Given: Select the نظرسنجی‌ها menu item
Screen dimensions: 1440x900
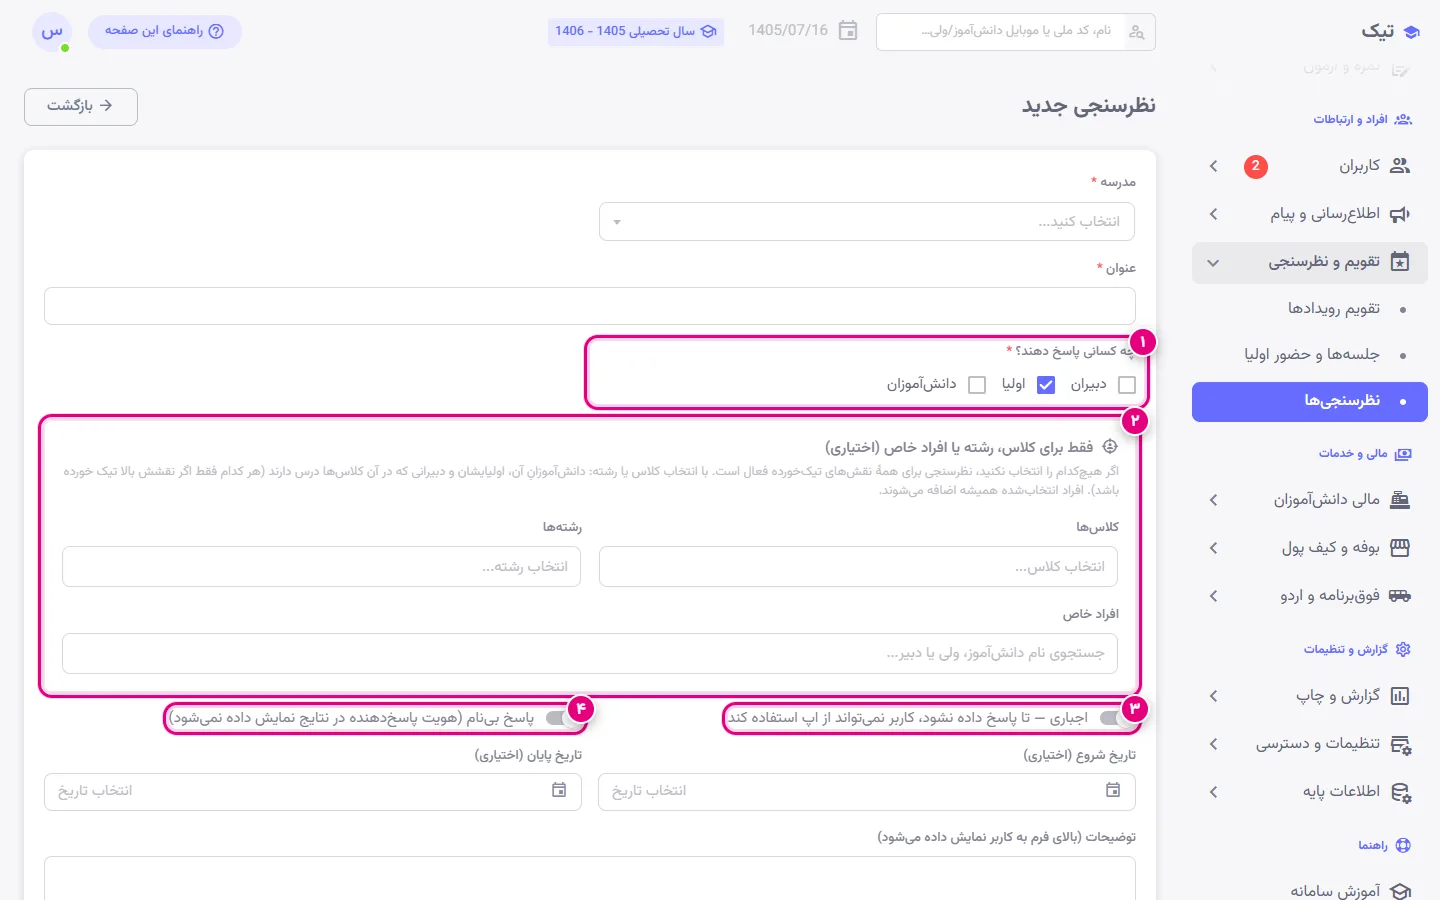Looking at the screenshot, I should [1310, 402].
